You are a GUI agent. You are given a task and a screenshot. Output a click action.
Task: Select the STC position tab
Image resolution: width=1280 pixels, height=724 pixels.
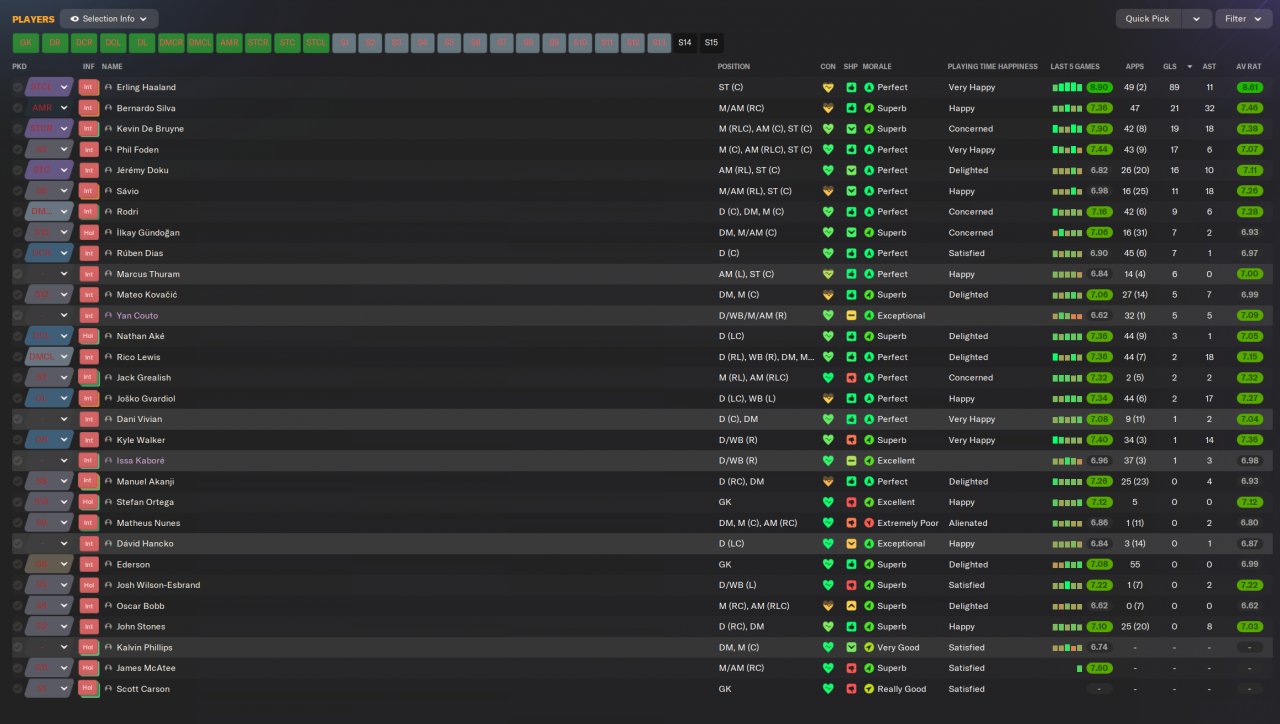click(287, 43)
